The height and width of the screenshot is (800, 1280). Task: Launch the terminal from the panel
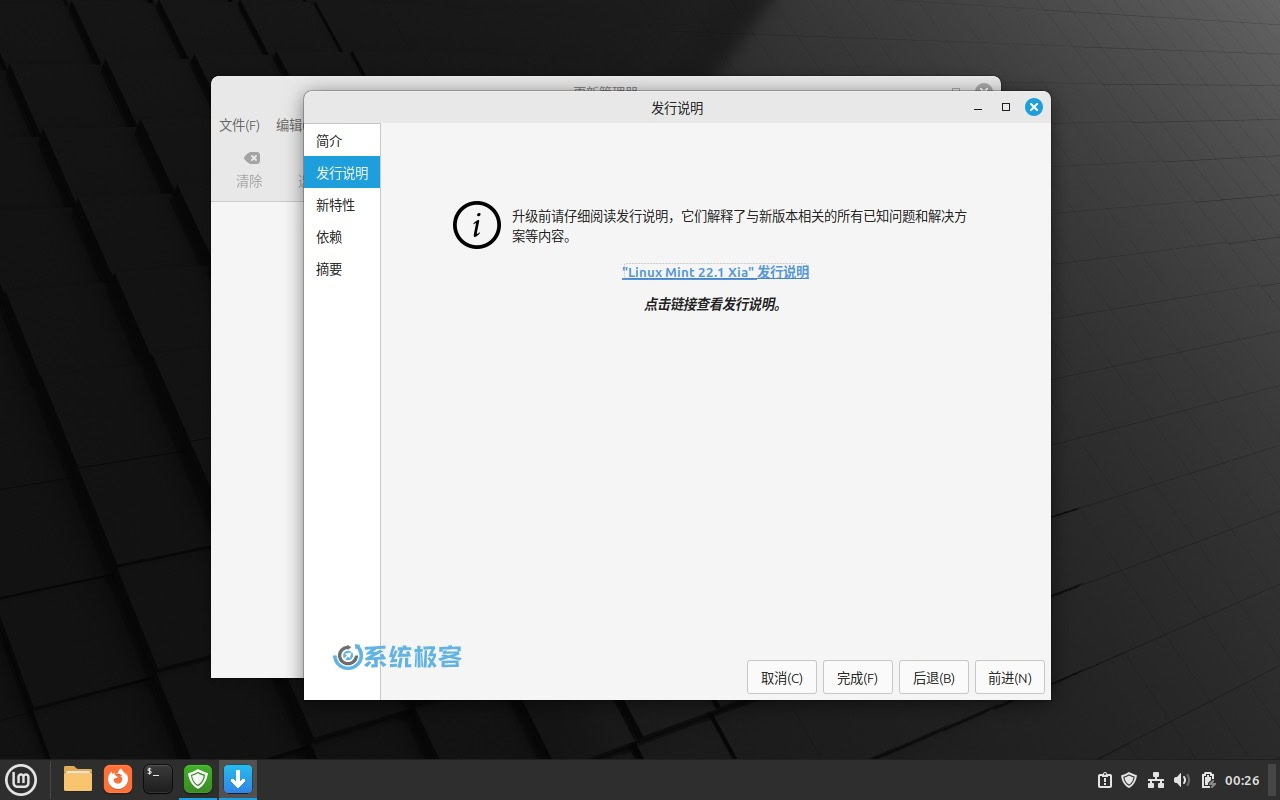[x=158, y=779]
